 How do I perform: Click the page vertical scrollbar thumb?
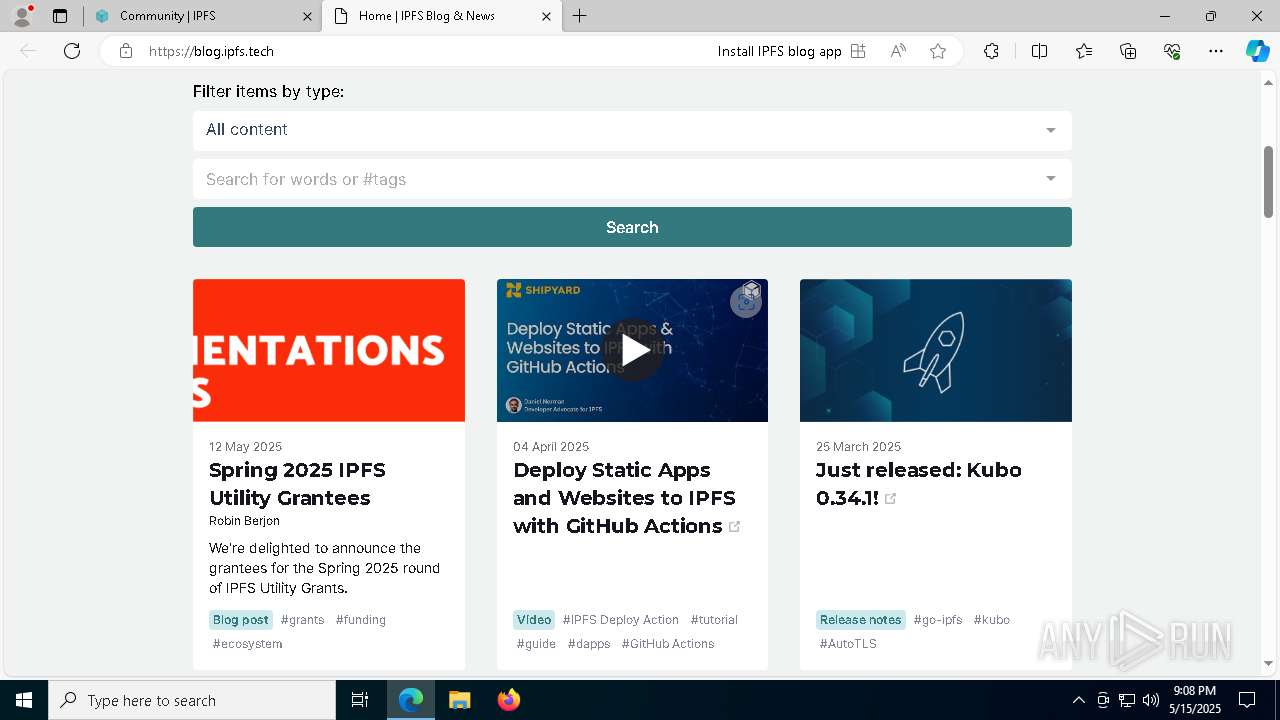coord(1268,181)
